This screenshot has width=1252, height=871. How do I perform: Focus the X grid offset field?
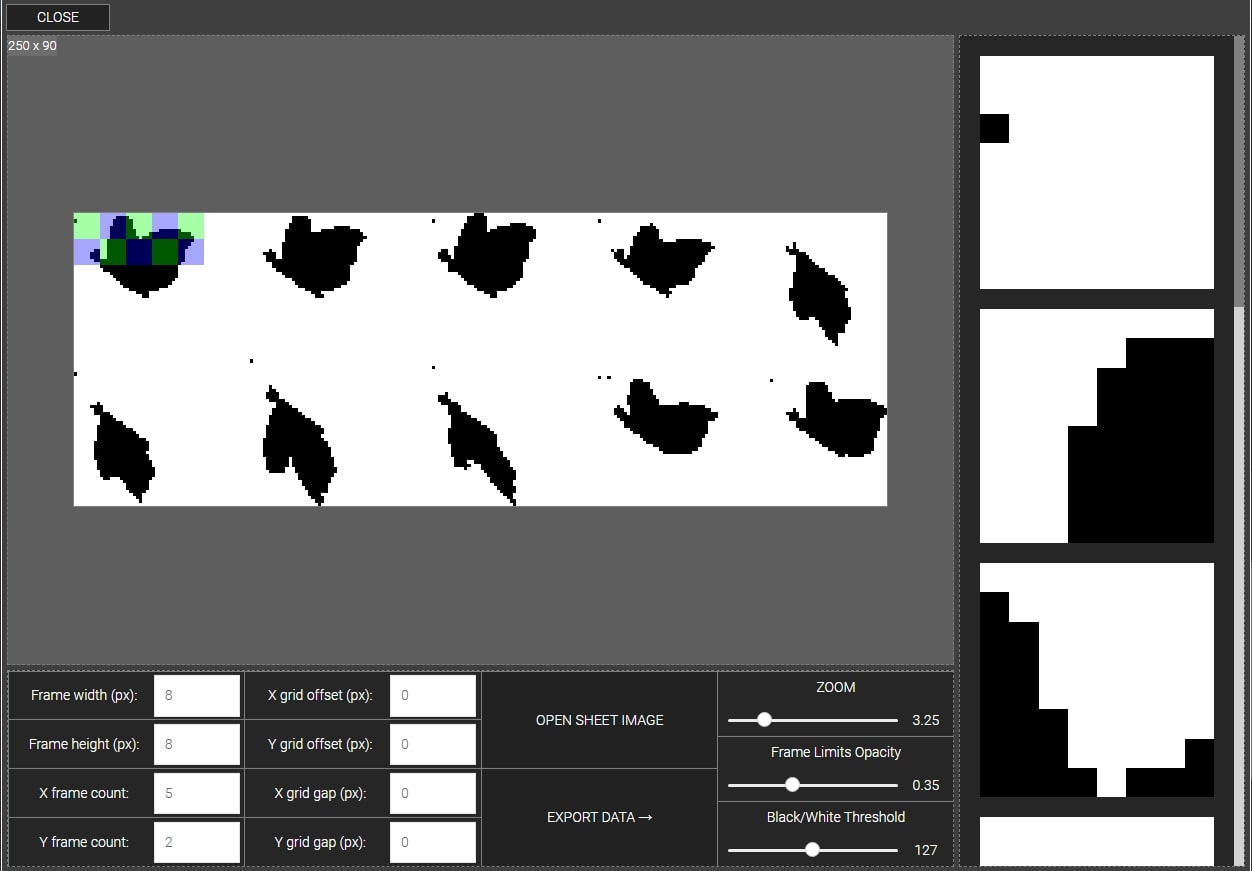pyautogui.click(x=432, y=695)
